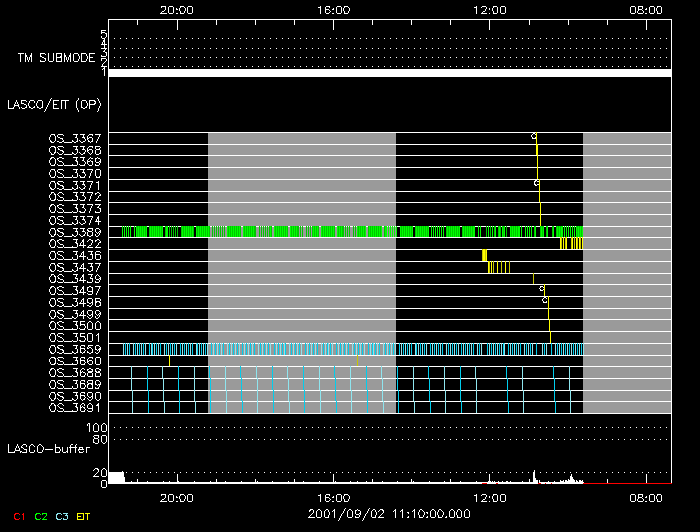Select yellow striped segment in OS_3422 row
Viewport: 700px width, 532px height.
coord(571,243)
